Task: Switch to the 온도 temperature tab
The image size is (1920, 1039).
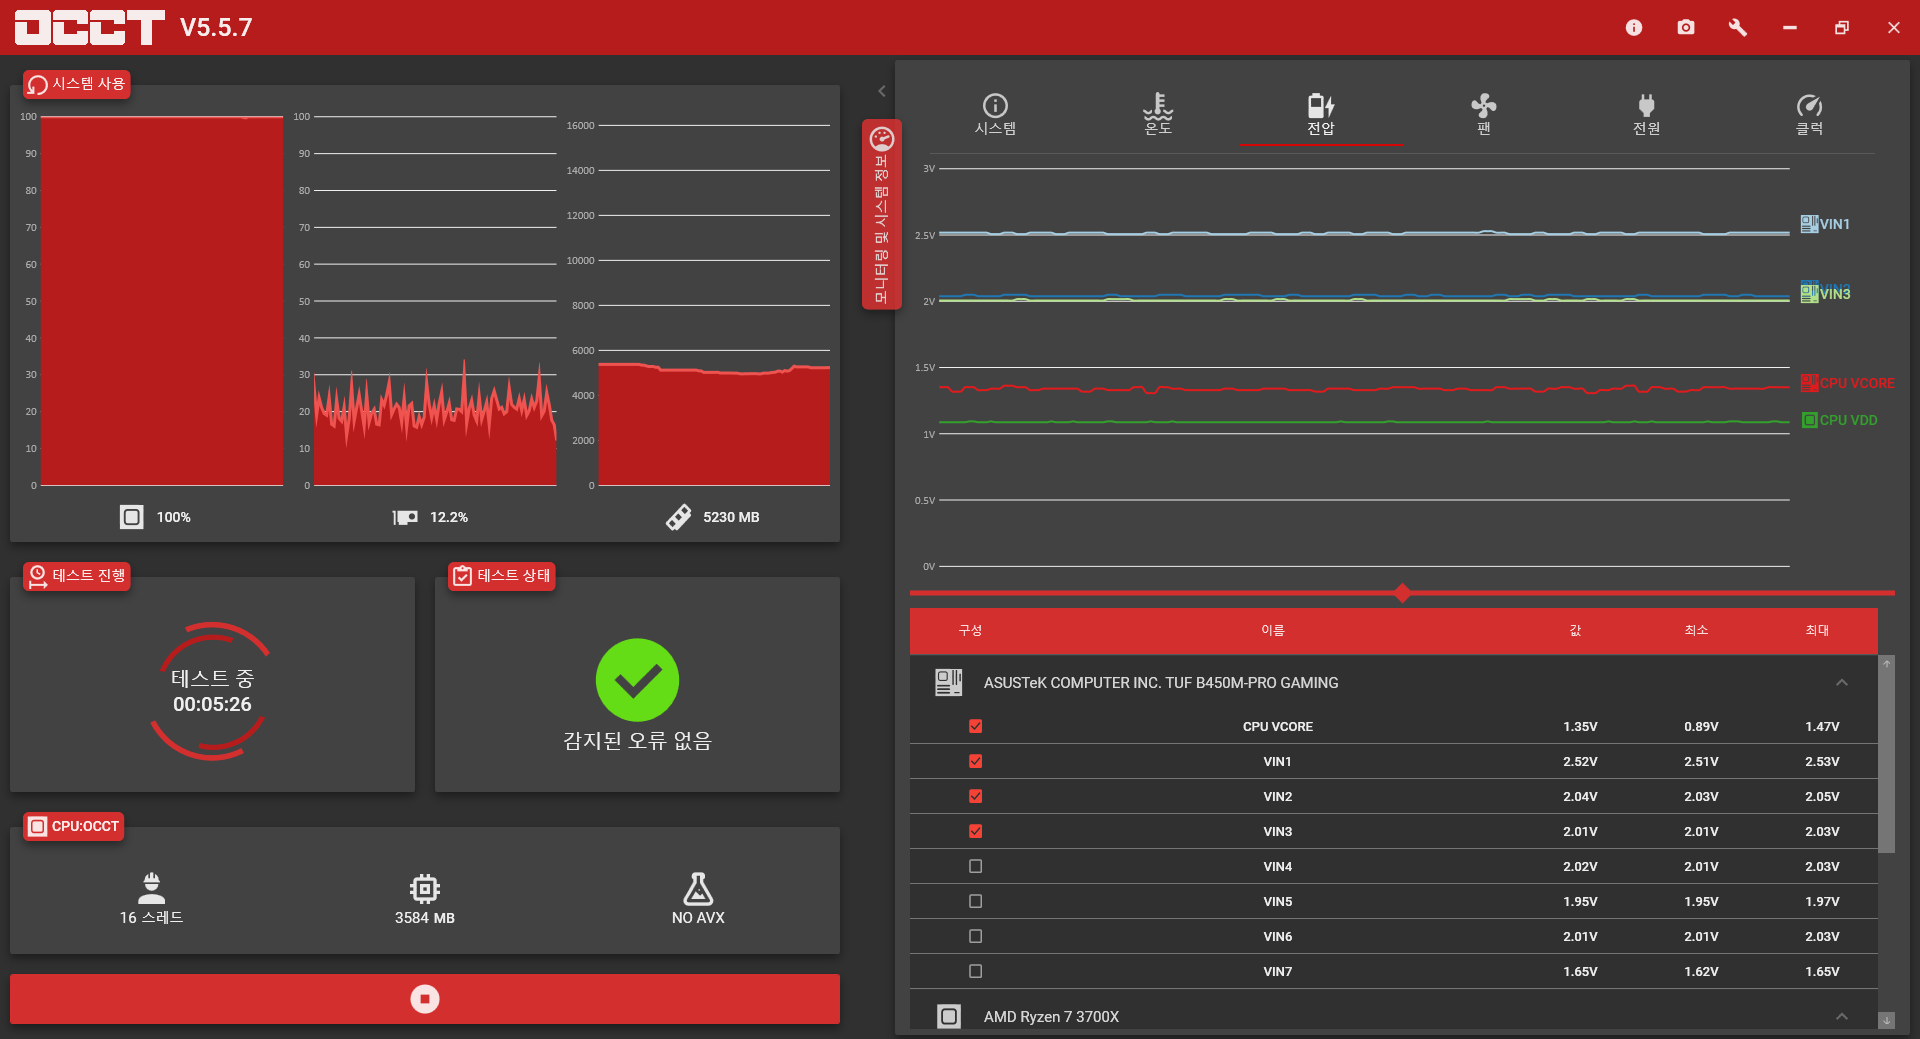Action: [x=1158, y=115]
